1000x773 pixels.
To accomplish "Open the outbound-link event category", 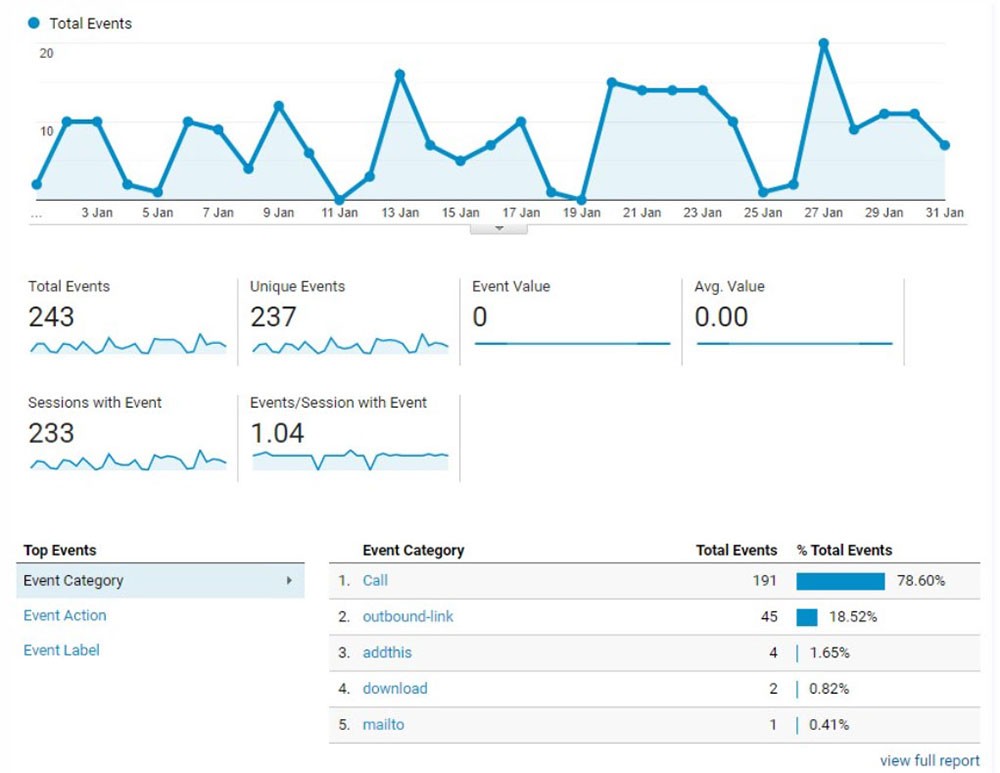I will pos(408,616).
